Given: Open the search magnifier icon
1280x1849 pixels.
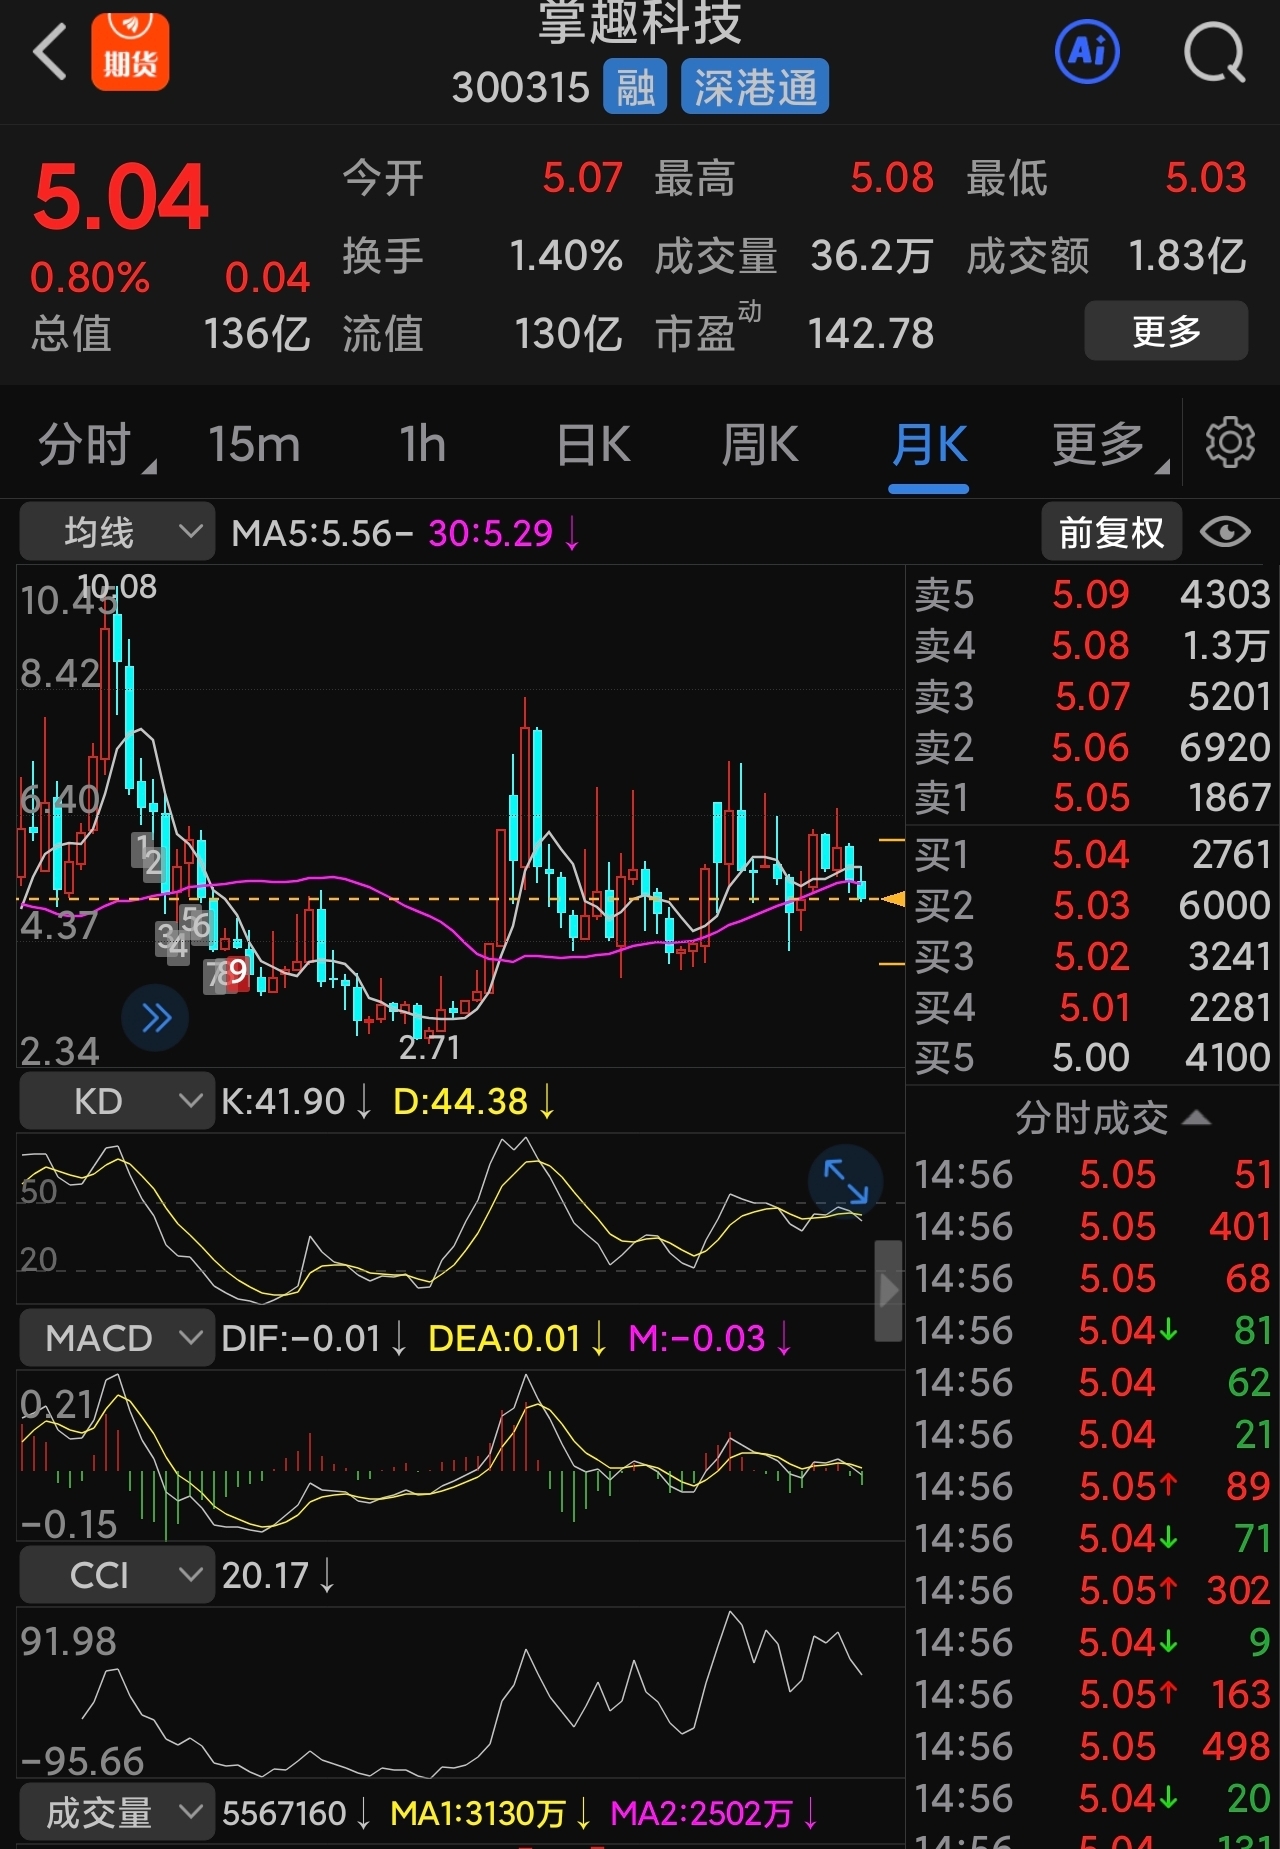Looking at the screenshot, I should pos(1215,53).
